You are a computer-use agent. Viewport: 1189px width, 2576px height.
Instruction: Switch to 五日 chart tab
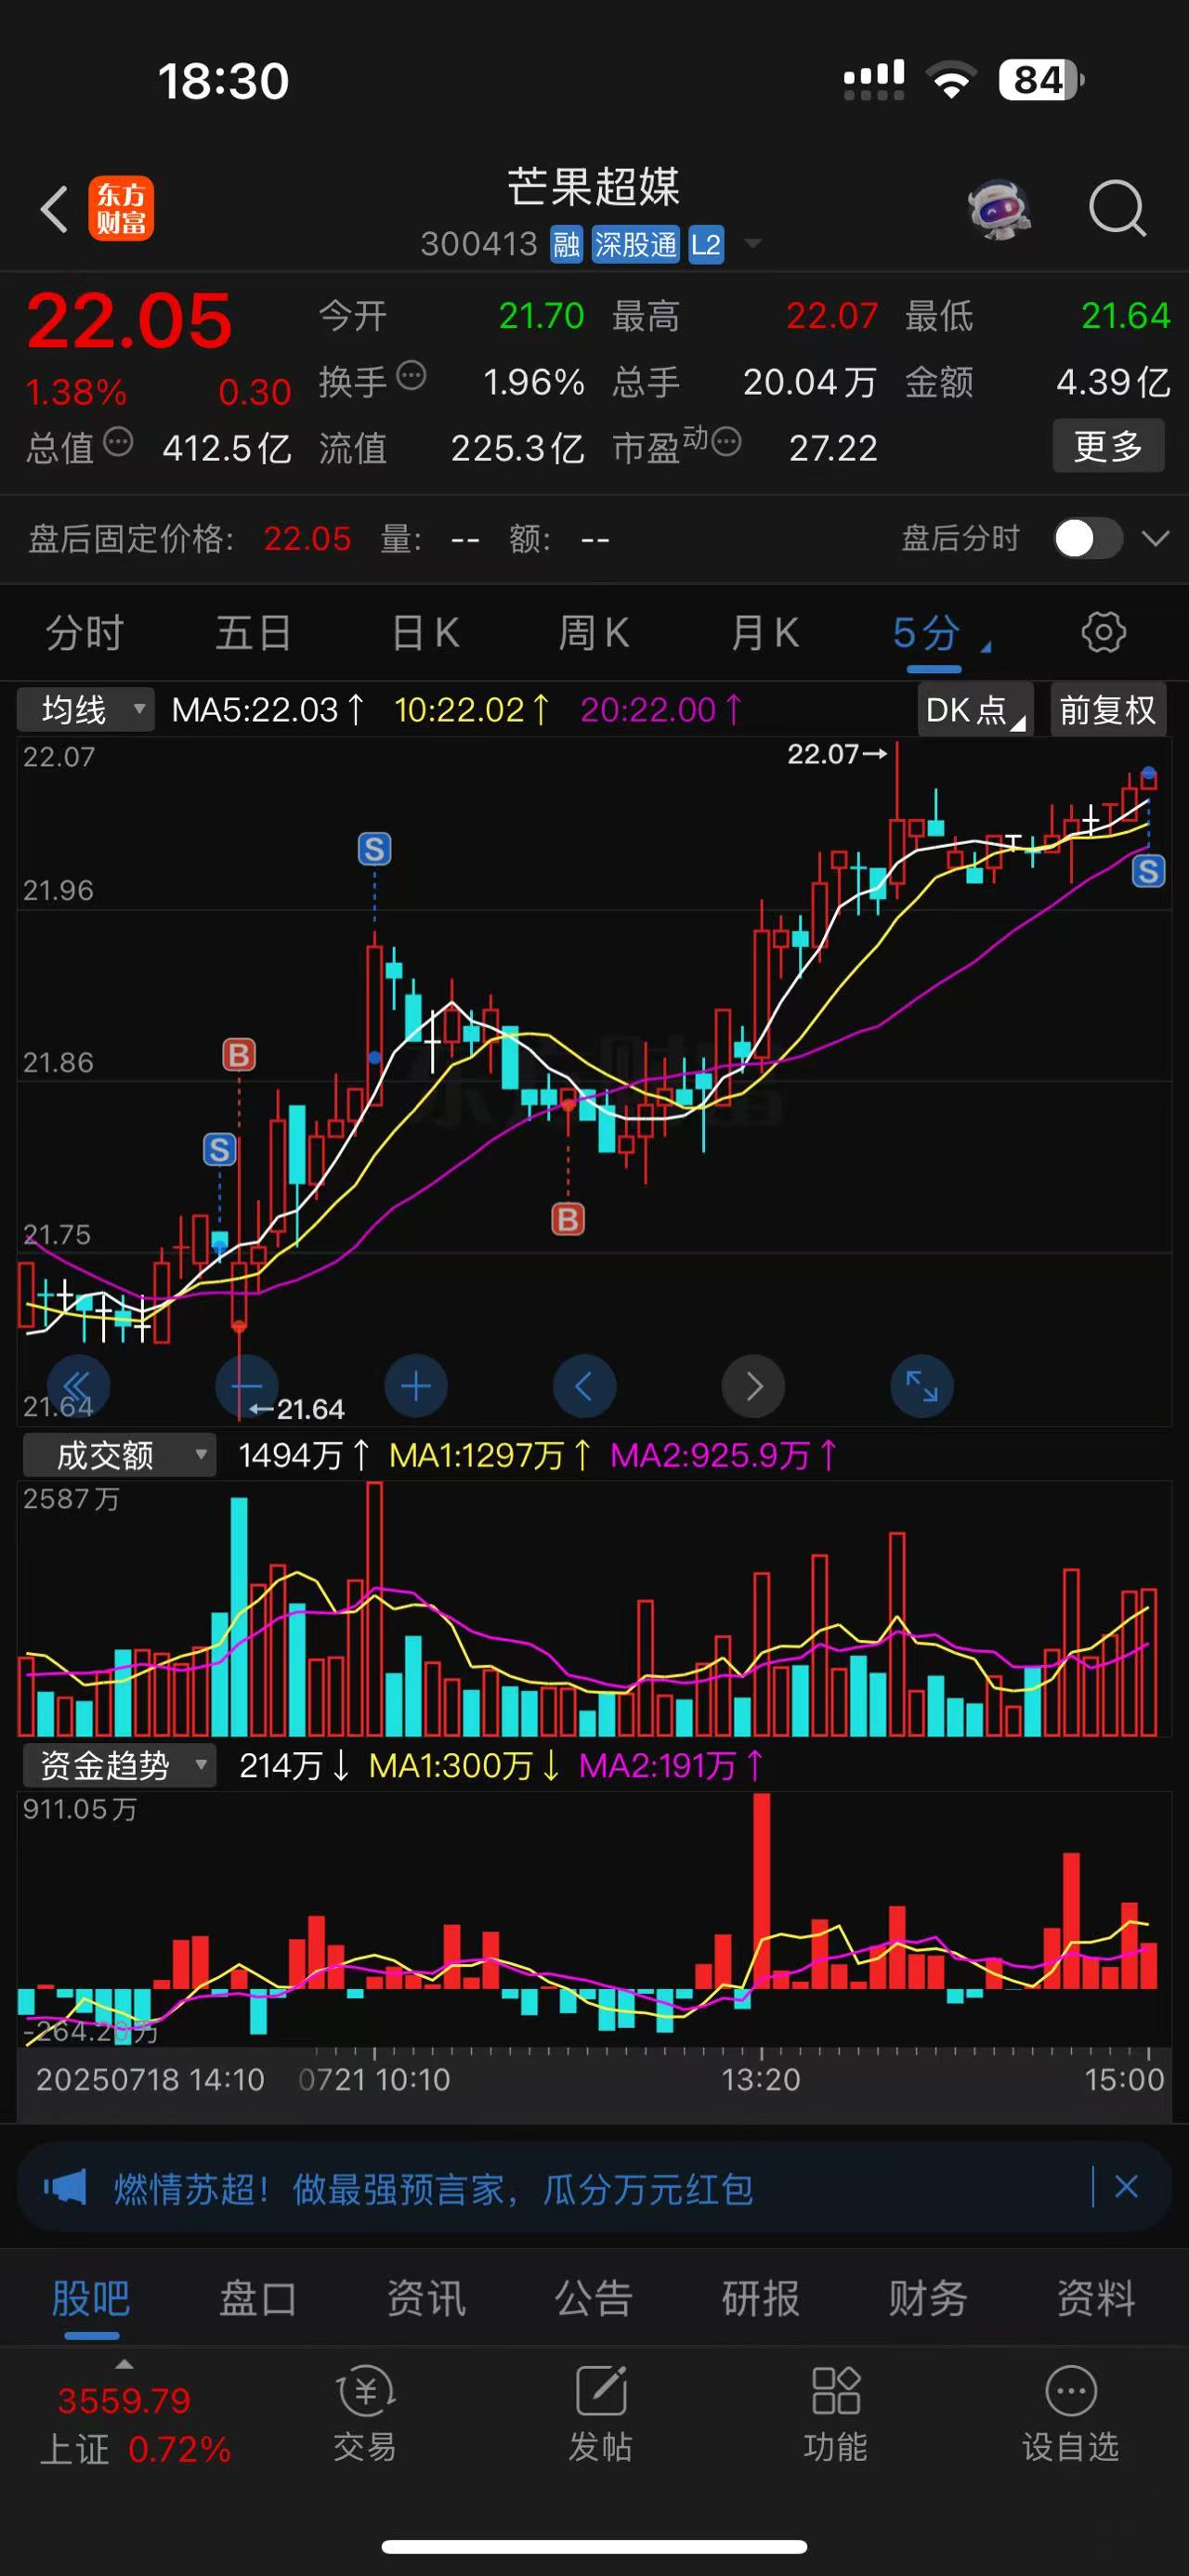254,633
